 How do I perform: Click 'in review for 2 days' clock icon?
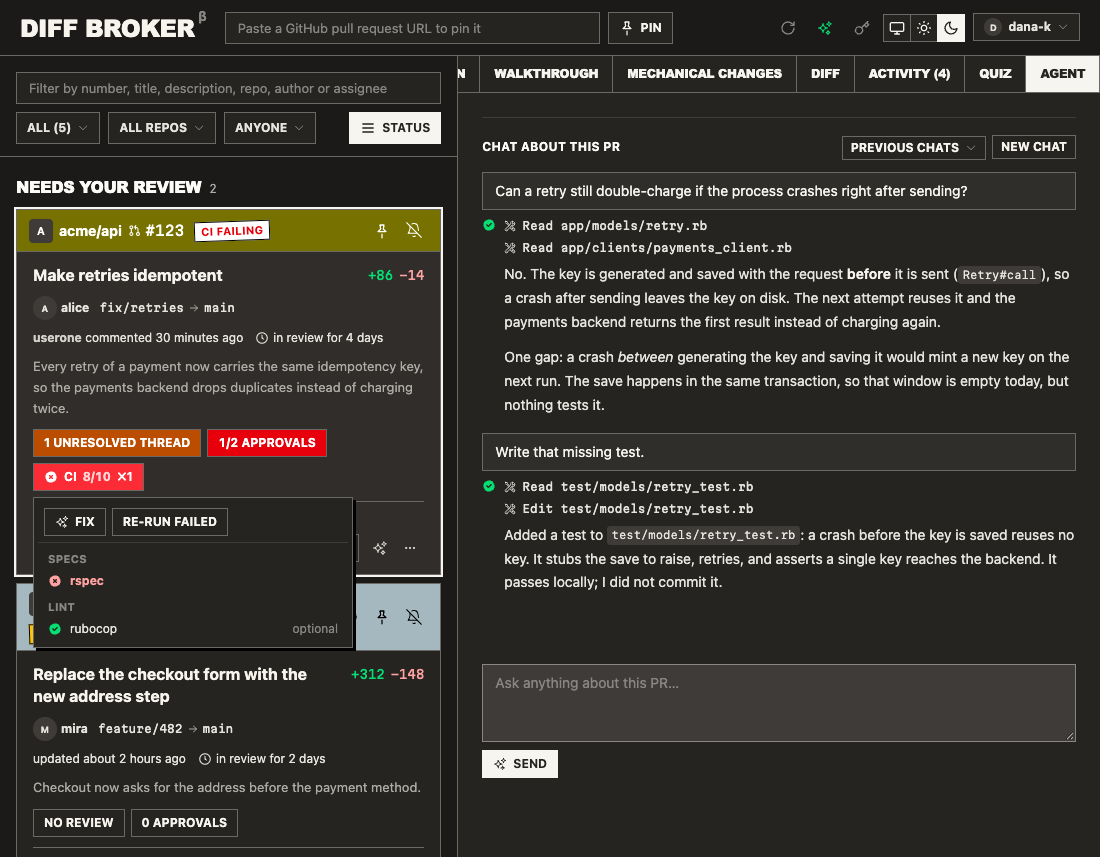coord(205,759)
